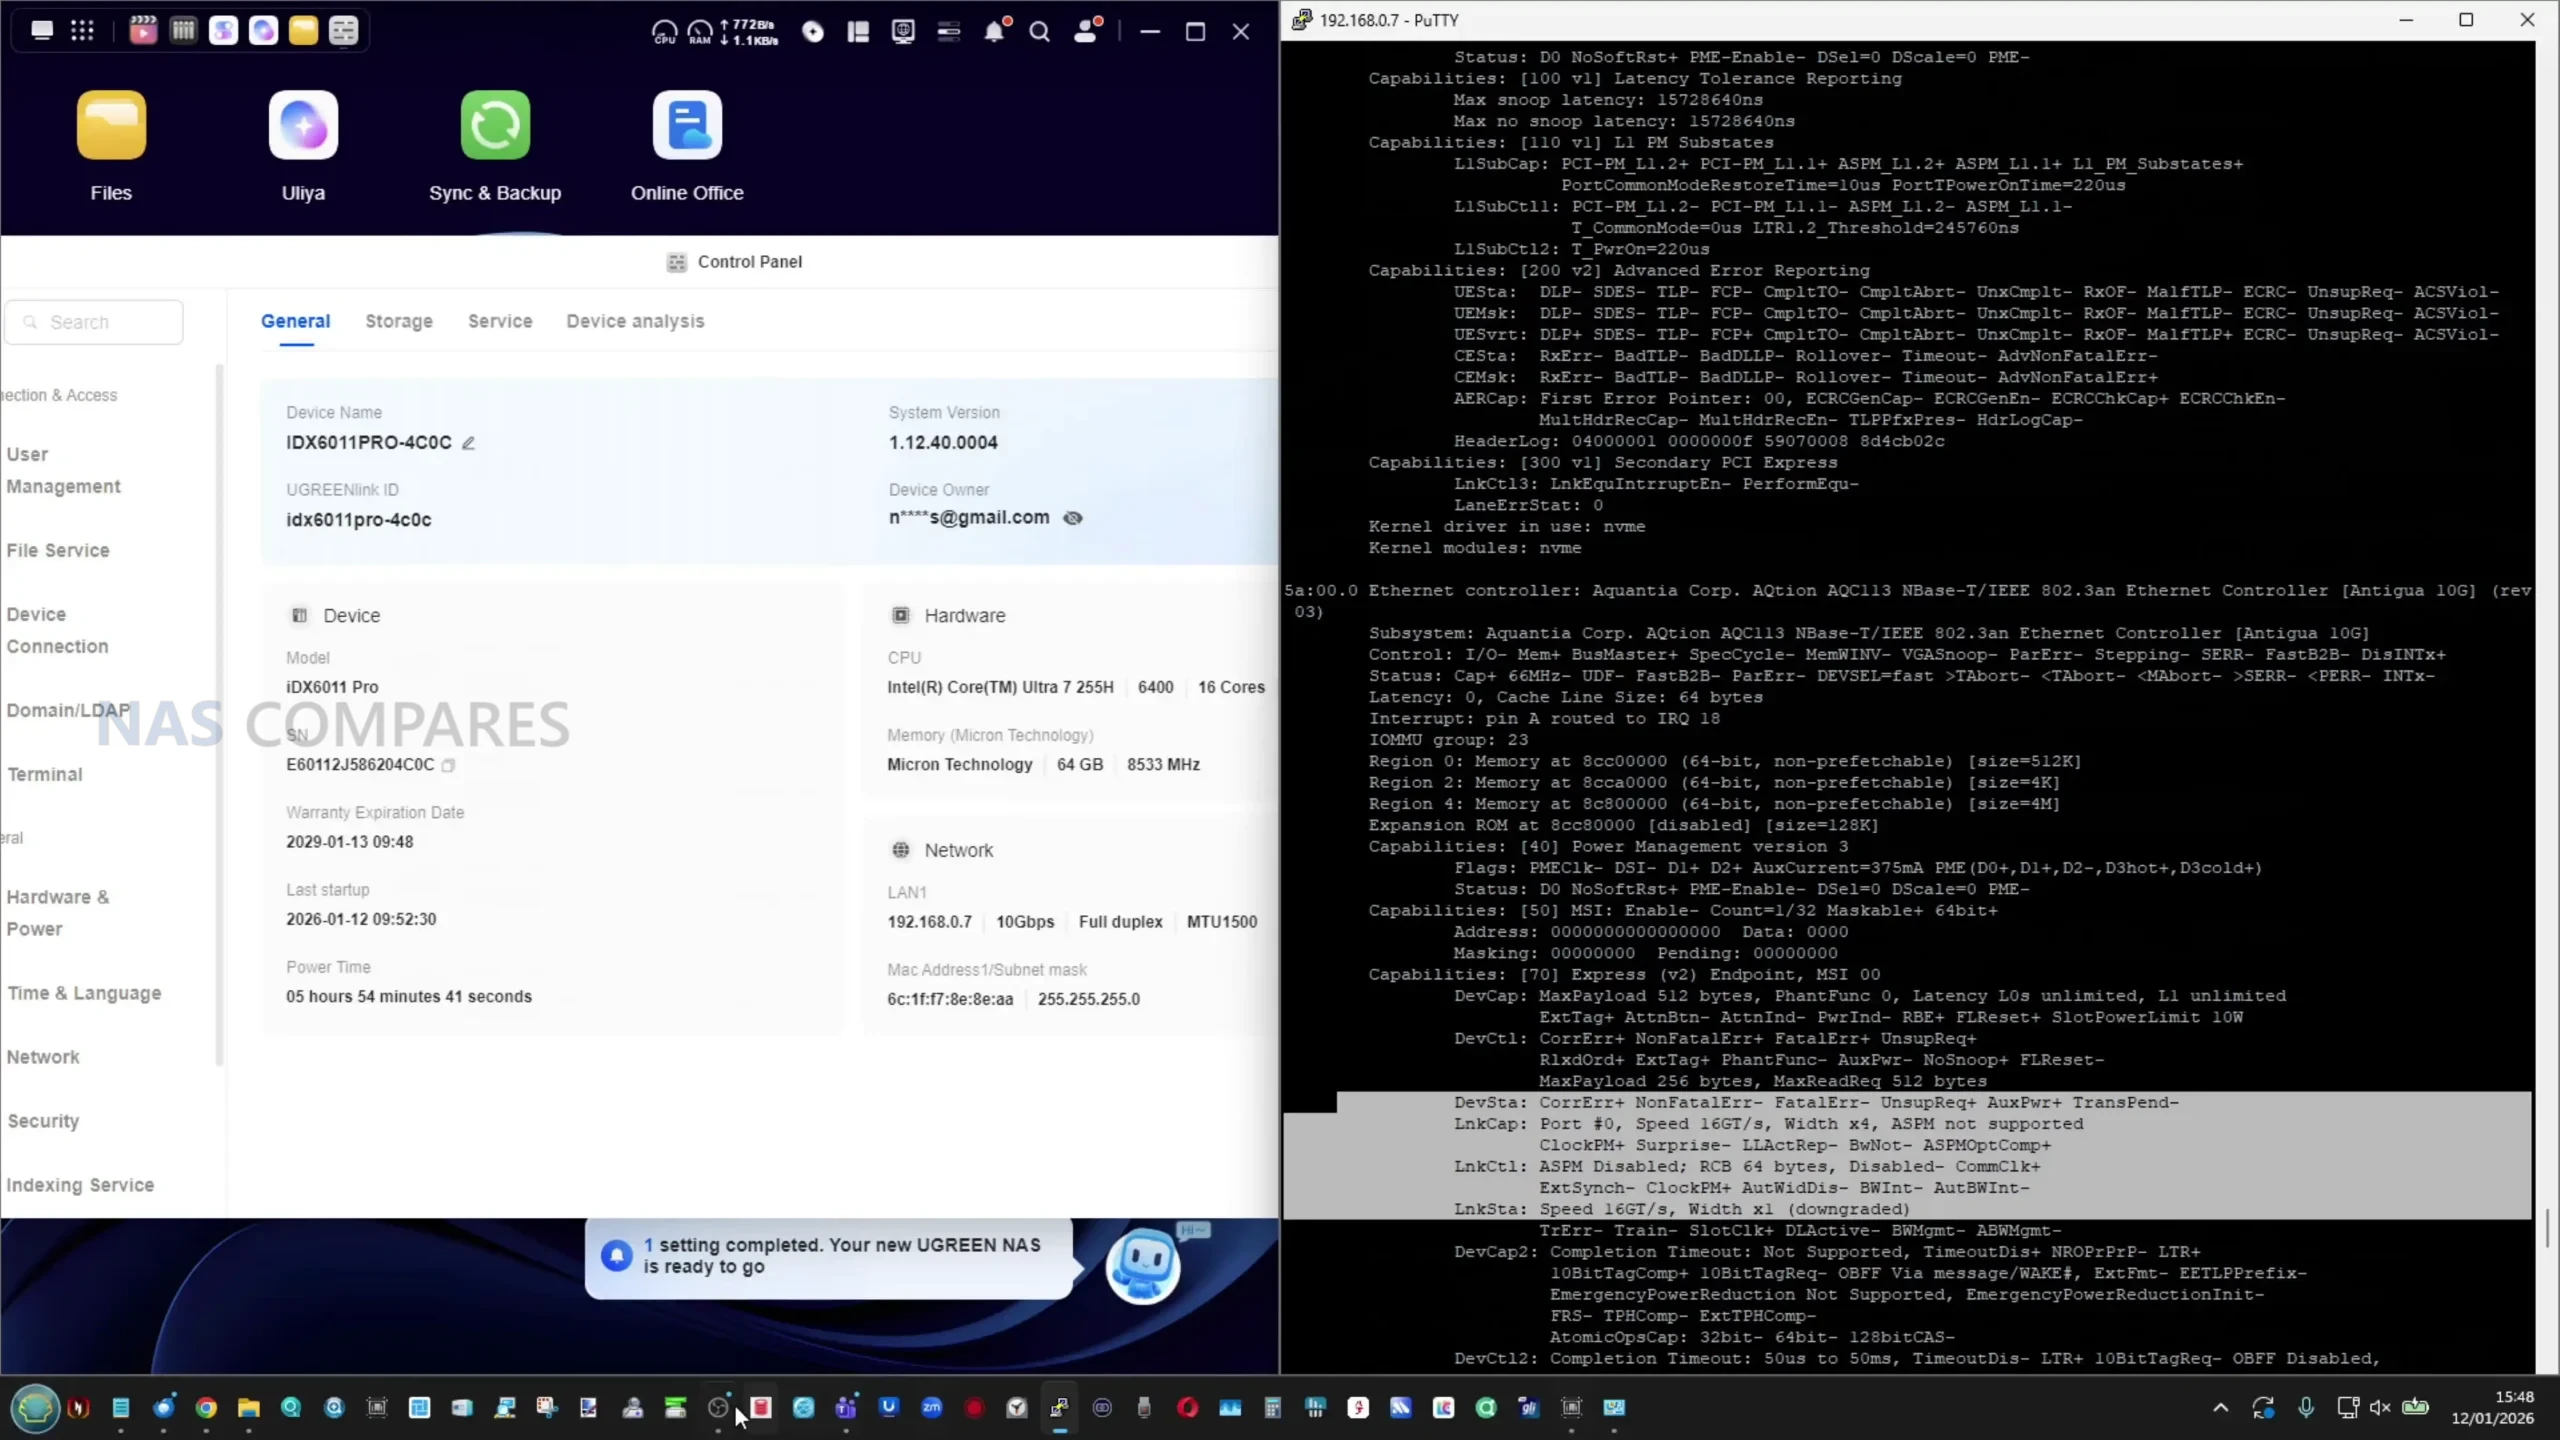The height and width of the screenshot is (1440, 2560).
Task: Launch the Uliya app
Action: tap(303, 126)
